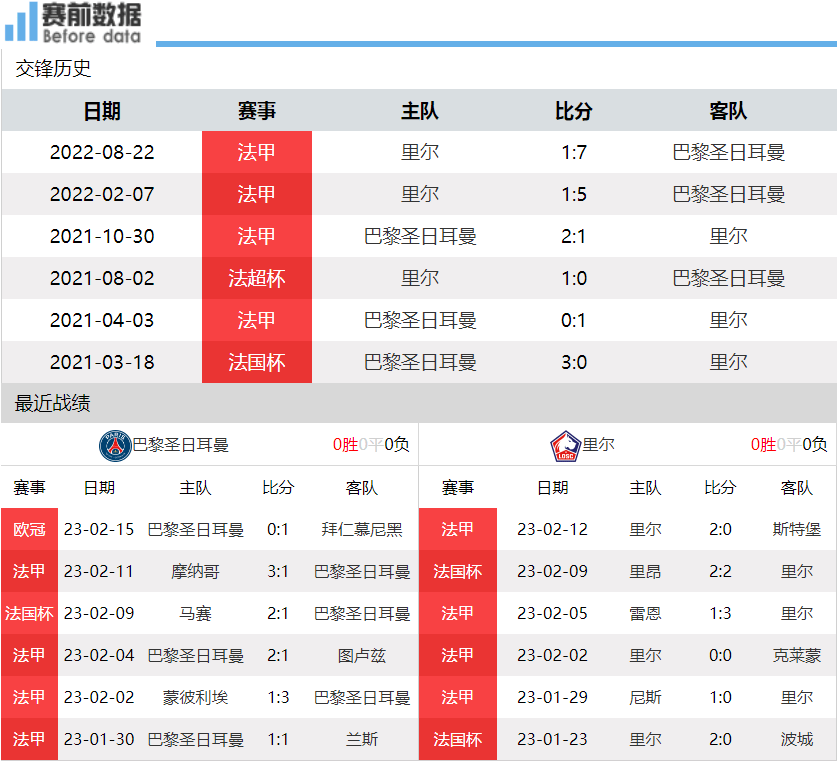
Task: Click the 赛事 header in Lille's results table
Action: point(458,487)
